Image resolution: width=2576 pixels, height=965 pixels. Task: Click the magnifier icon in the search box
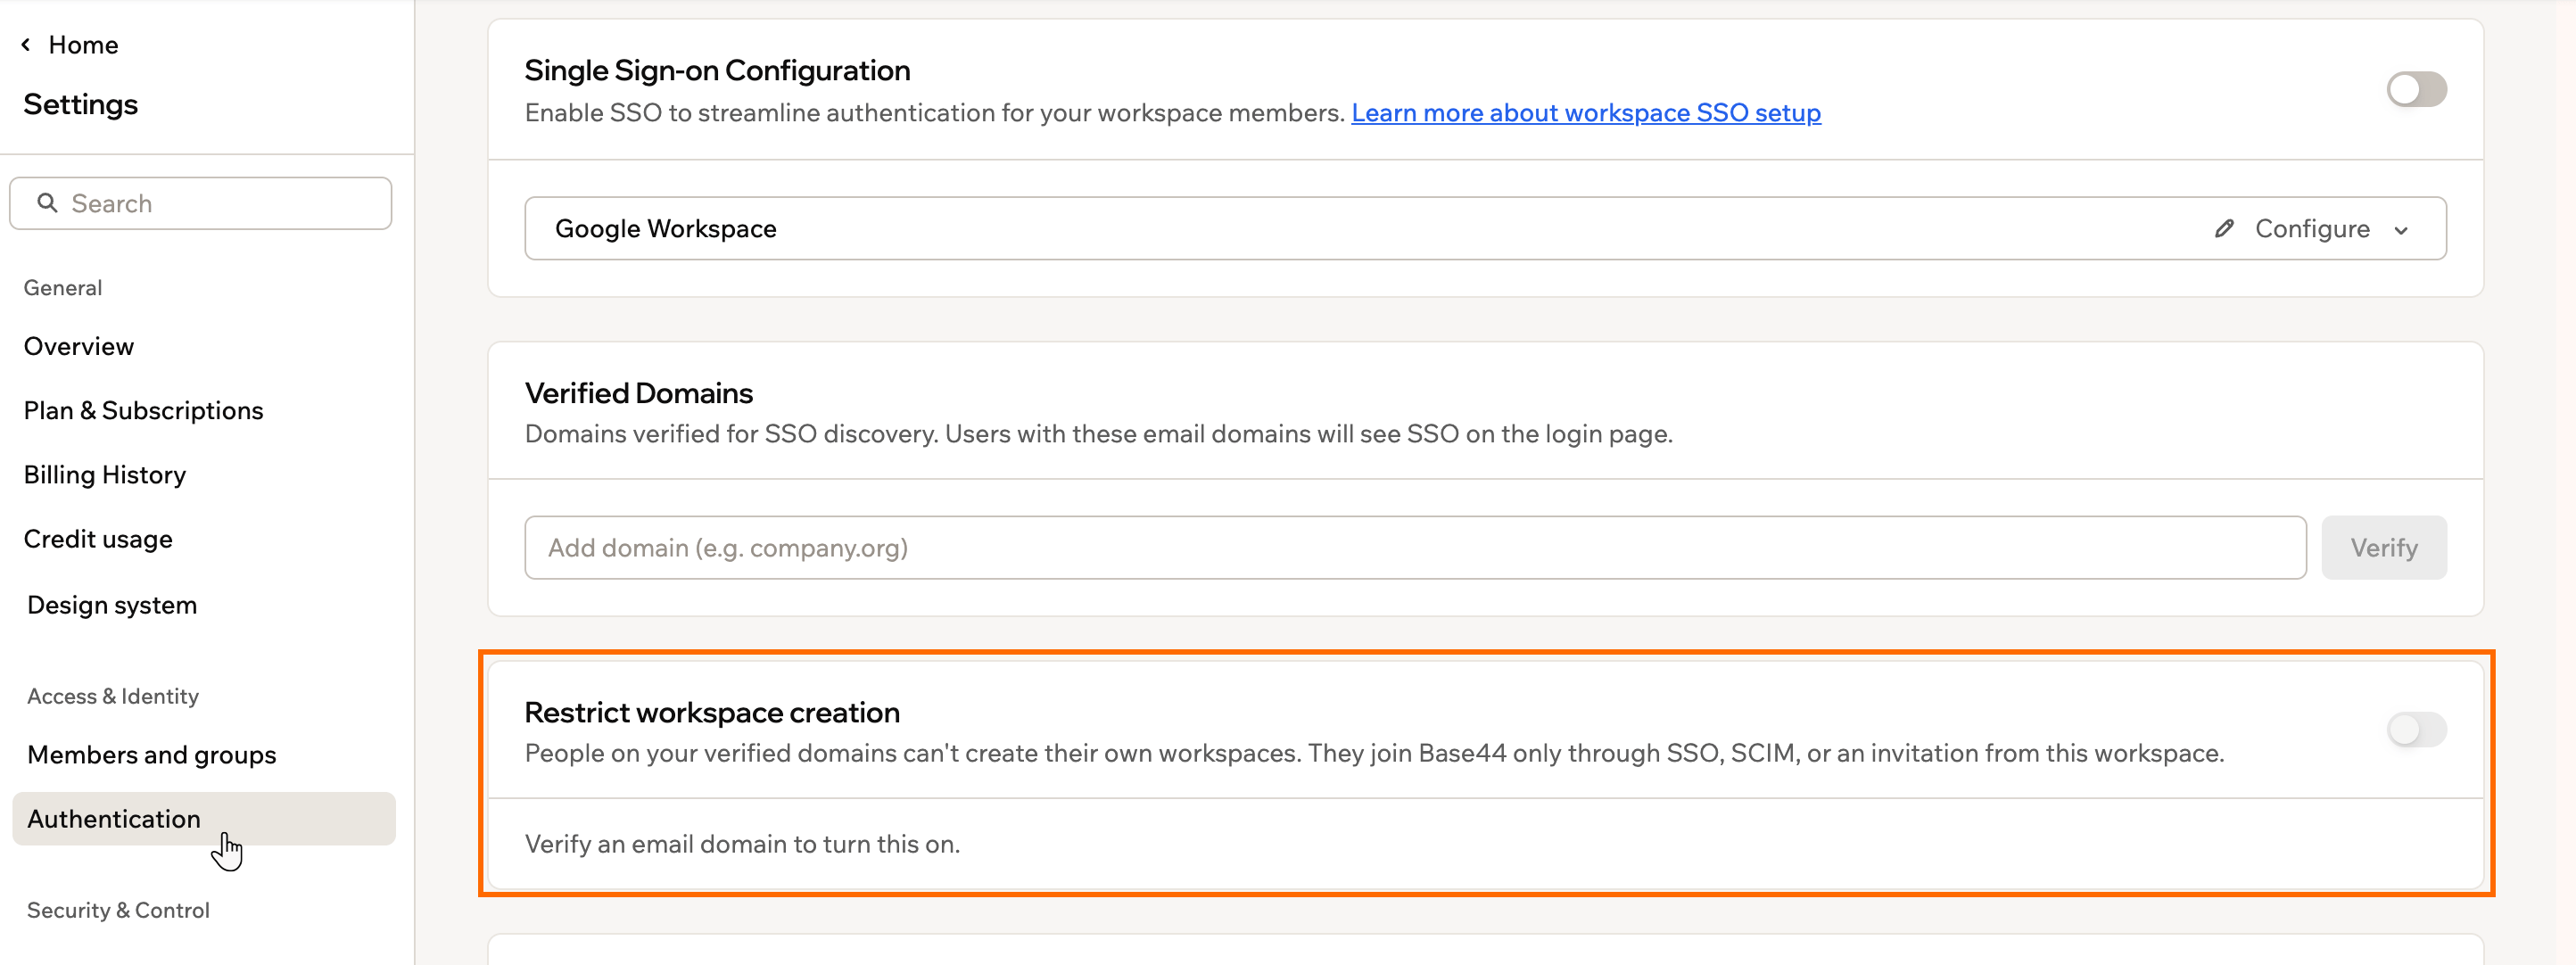(x=47, y=203)
